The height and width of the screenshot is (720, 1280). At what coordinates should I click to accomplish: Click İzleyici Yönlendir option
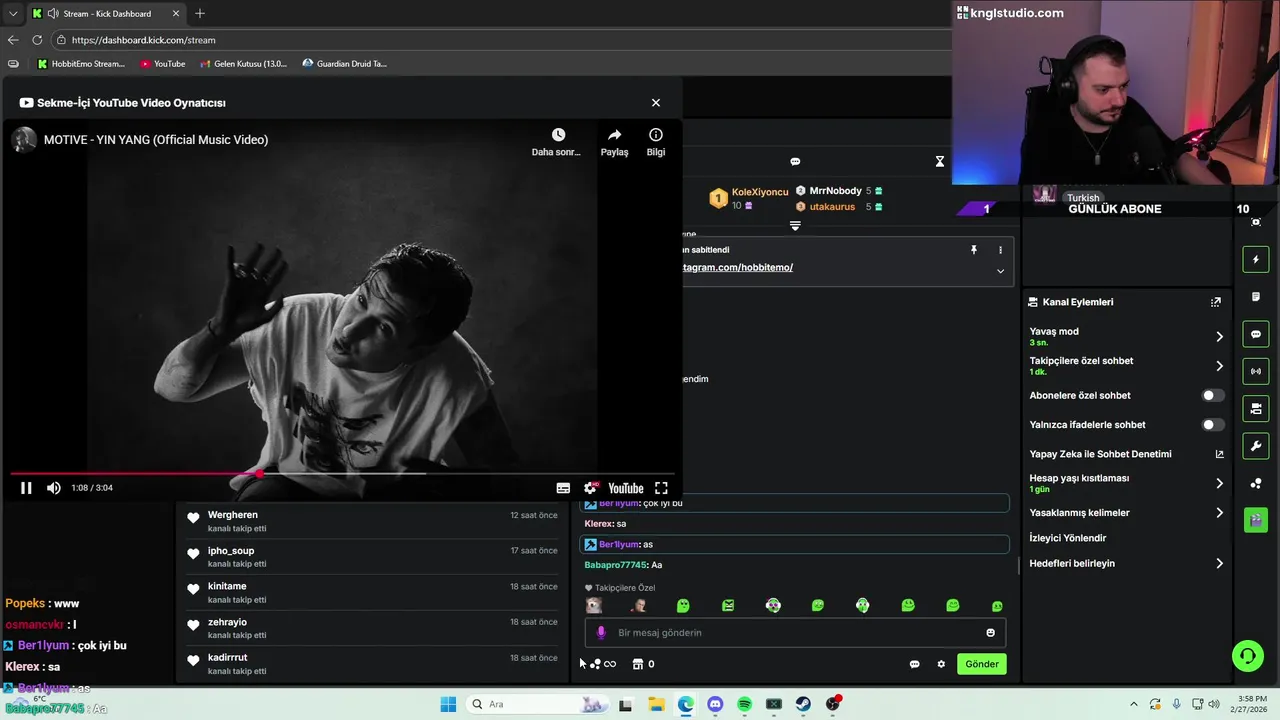tap(1068, 538)
